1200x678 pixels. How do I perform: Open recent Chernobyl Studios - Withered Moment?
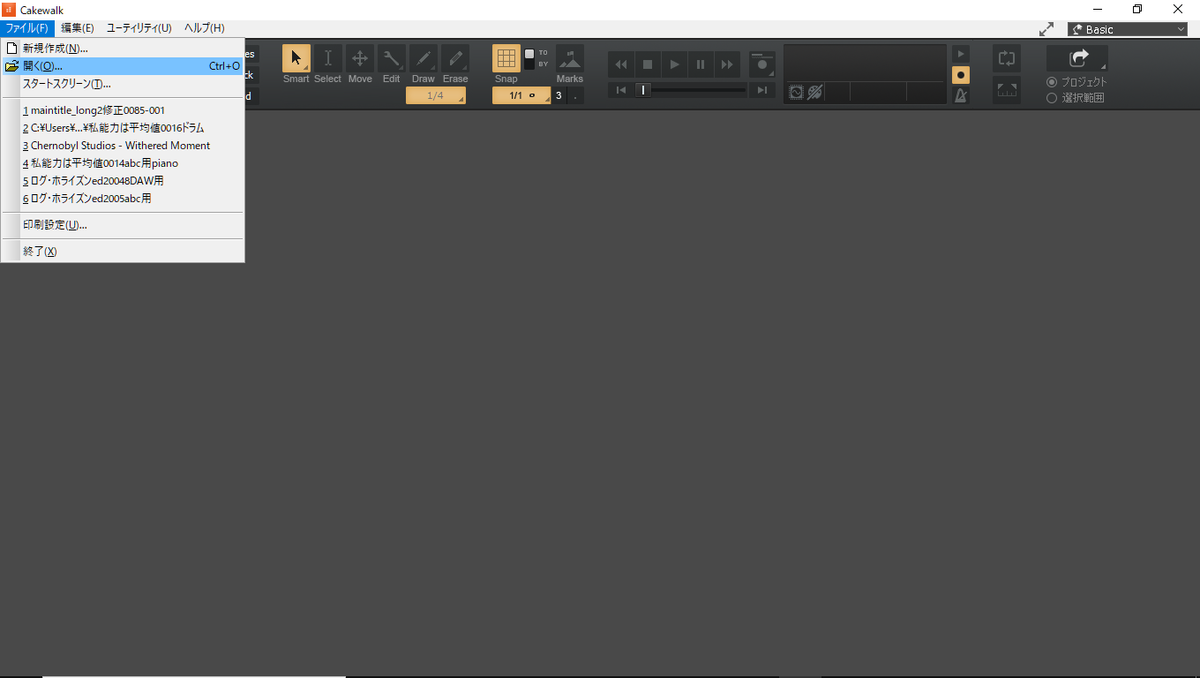click(x=122, y=146)
